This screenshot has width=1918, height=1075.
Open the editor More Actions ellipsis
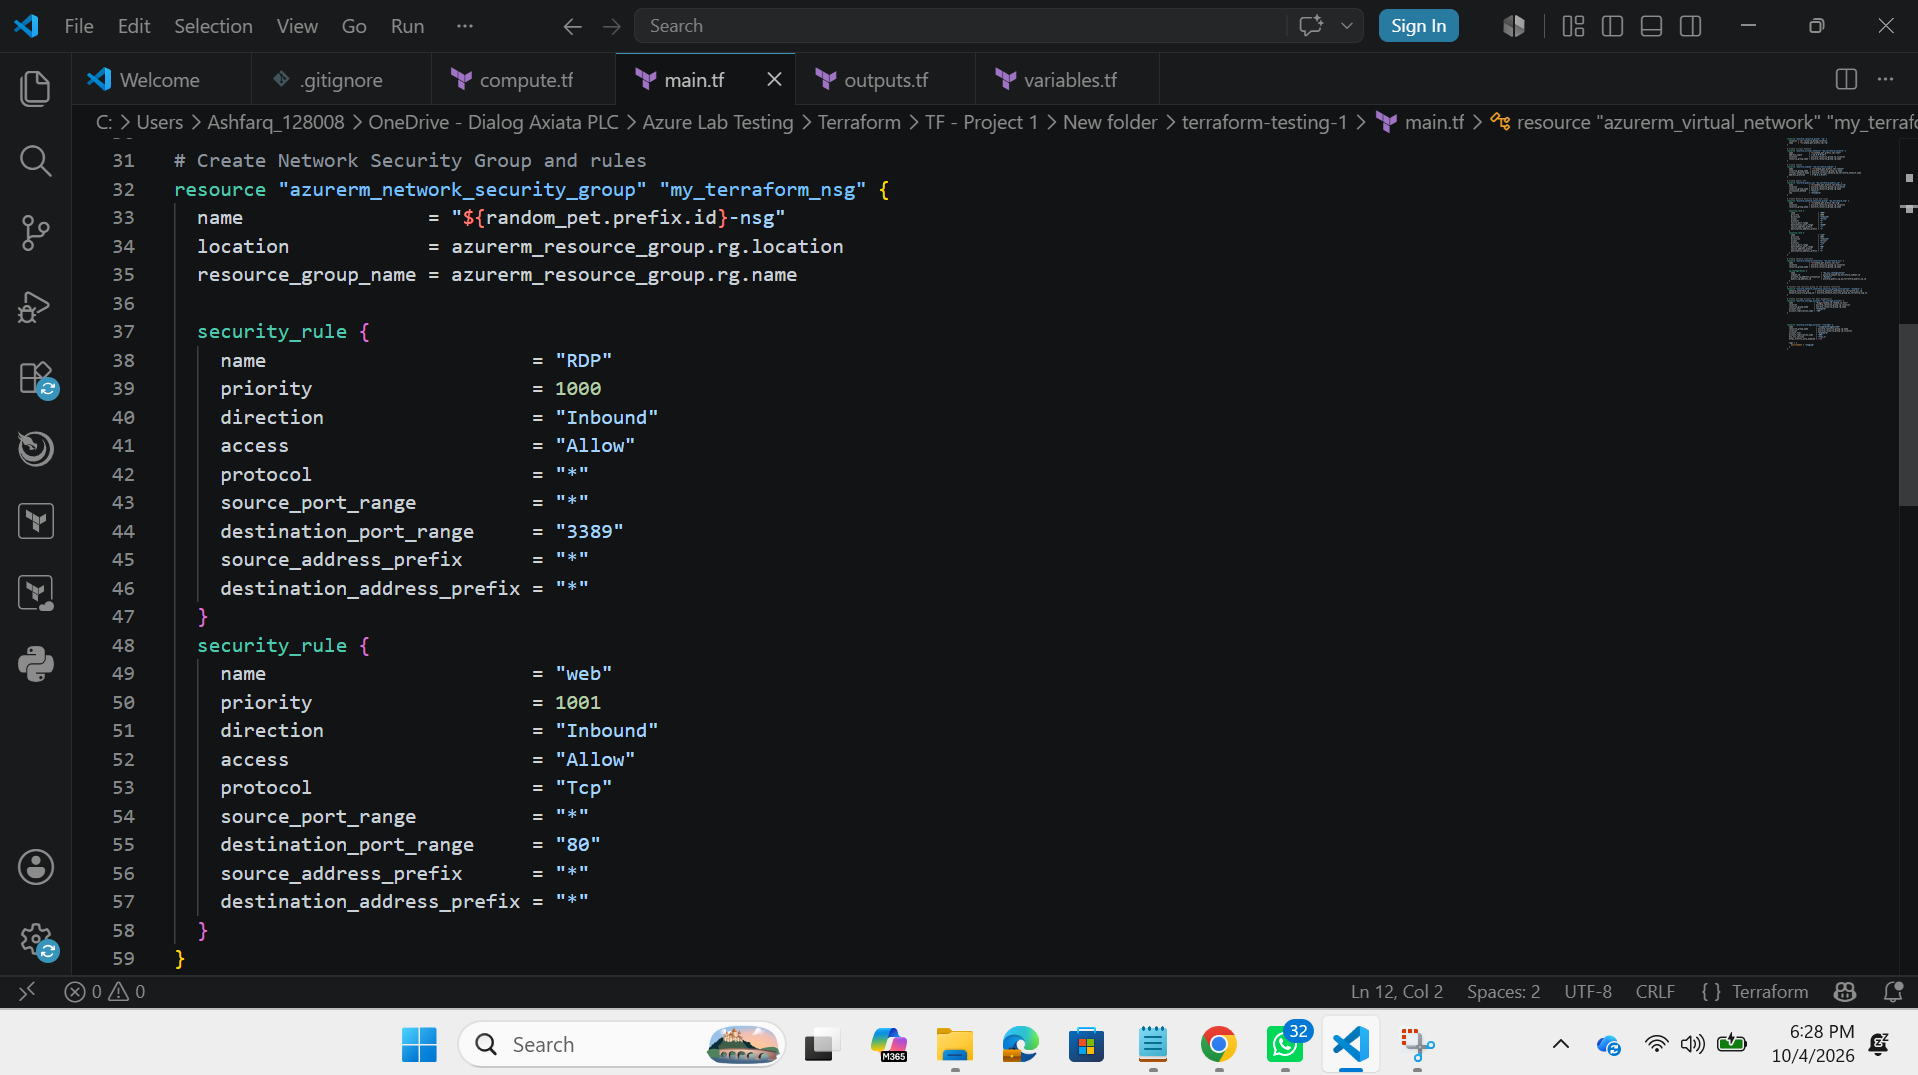point(1885,80)
